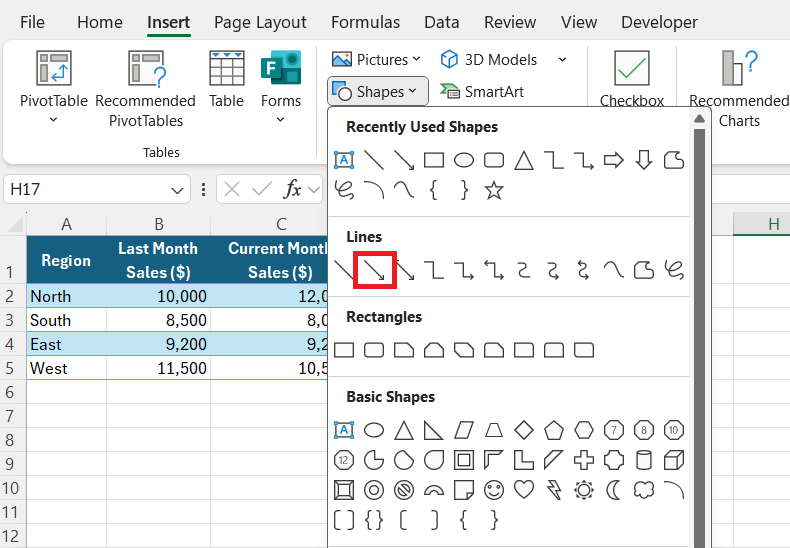This screenshot has height=548, width=790.
Task: Select the Cube in Basic Shapes
Action: coord(674,460)
